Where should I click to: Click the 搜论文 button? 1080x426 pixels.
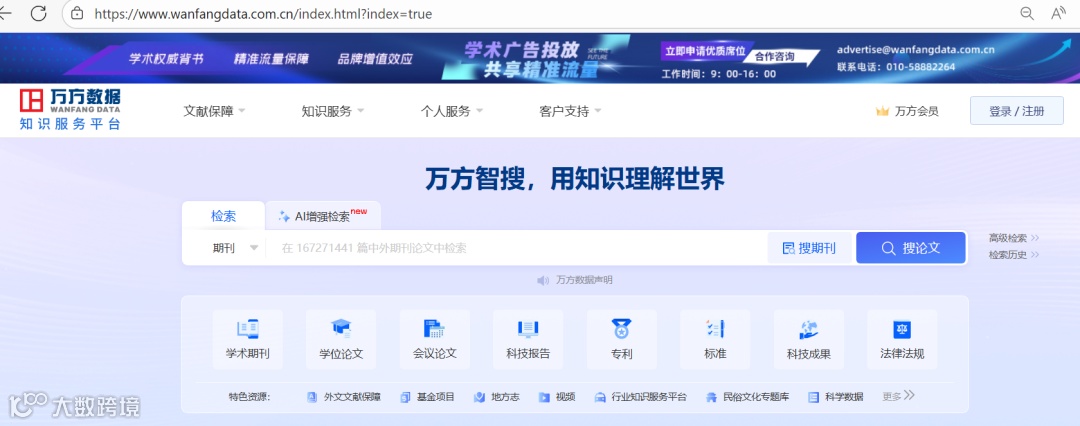(911, 248)
